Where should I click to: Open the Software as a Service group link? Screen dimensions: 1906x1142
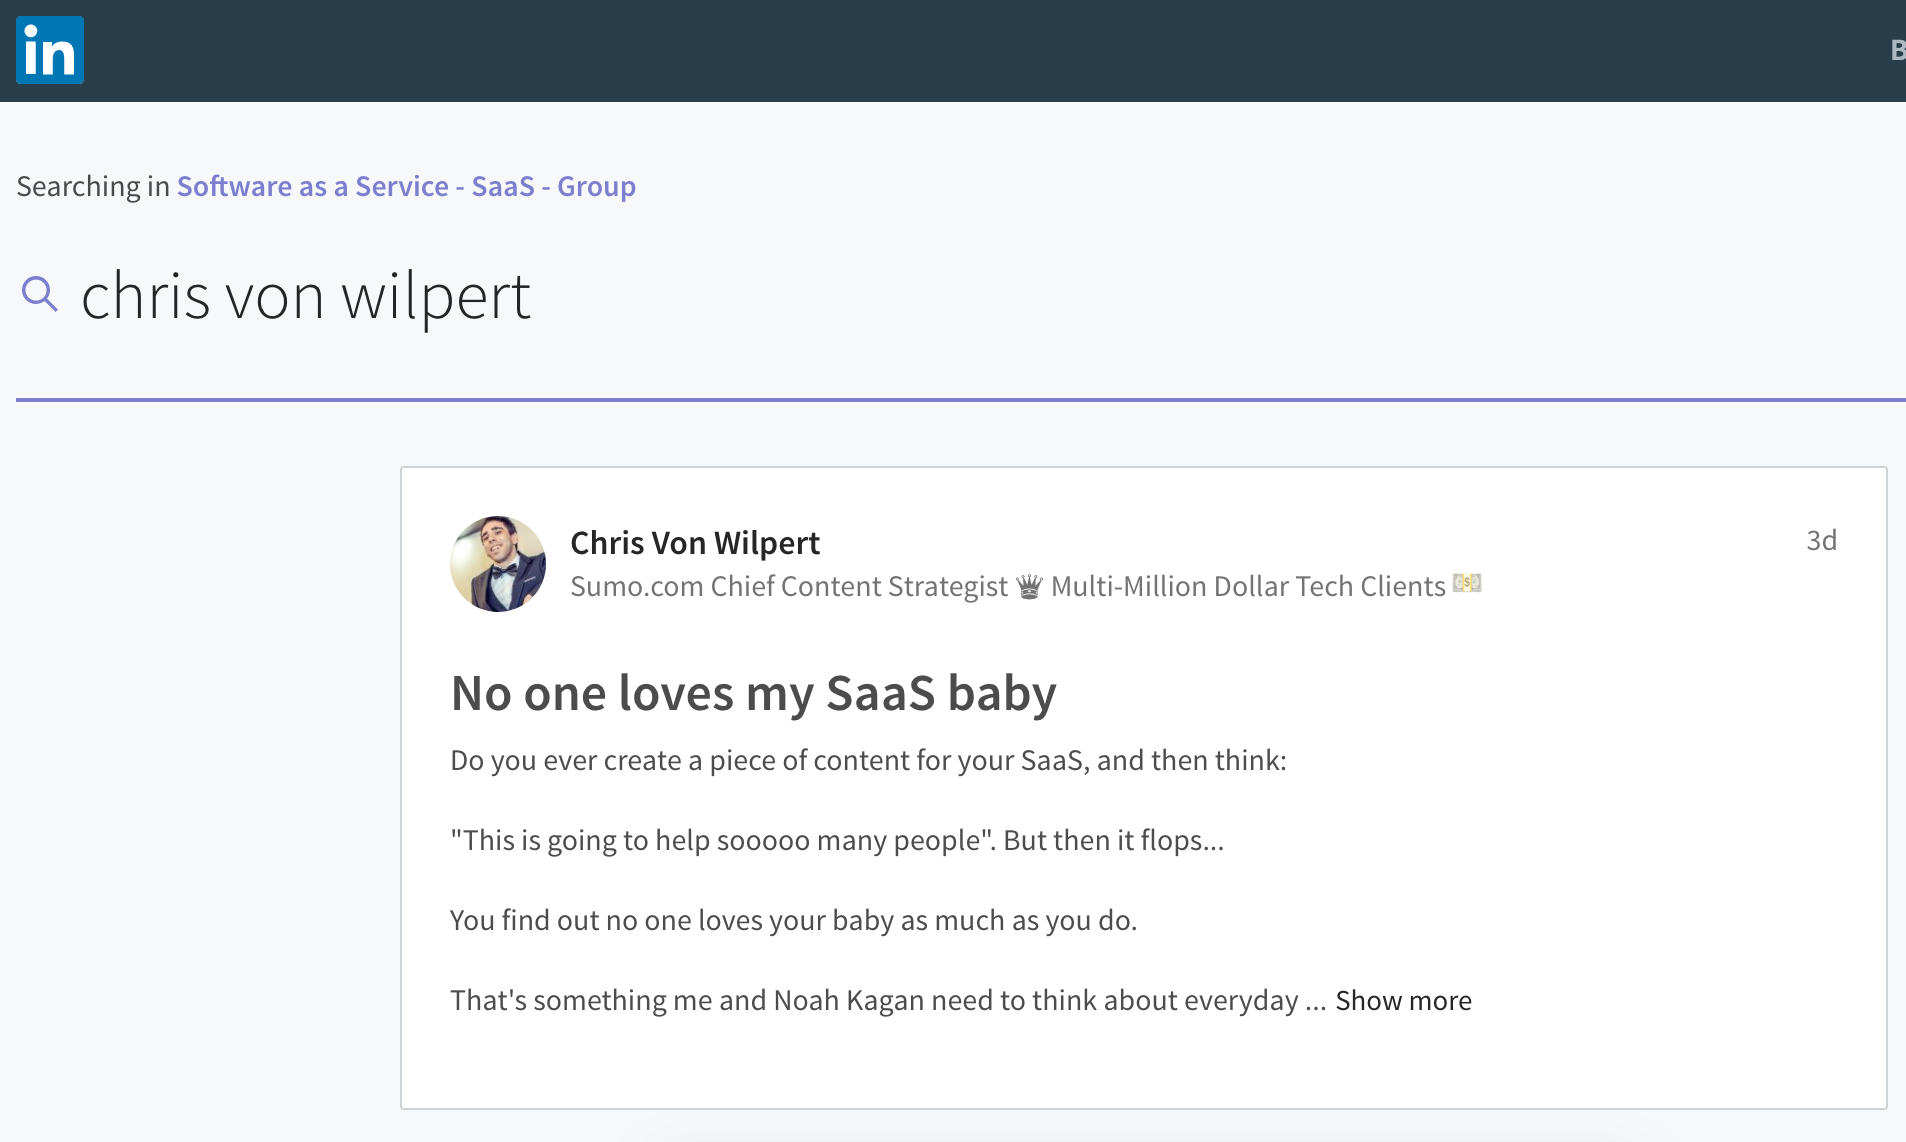pyautogui.click(x=406, y=186)
